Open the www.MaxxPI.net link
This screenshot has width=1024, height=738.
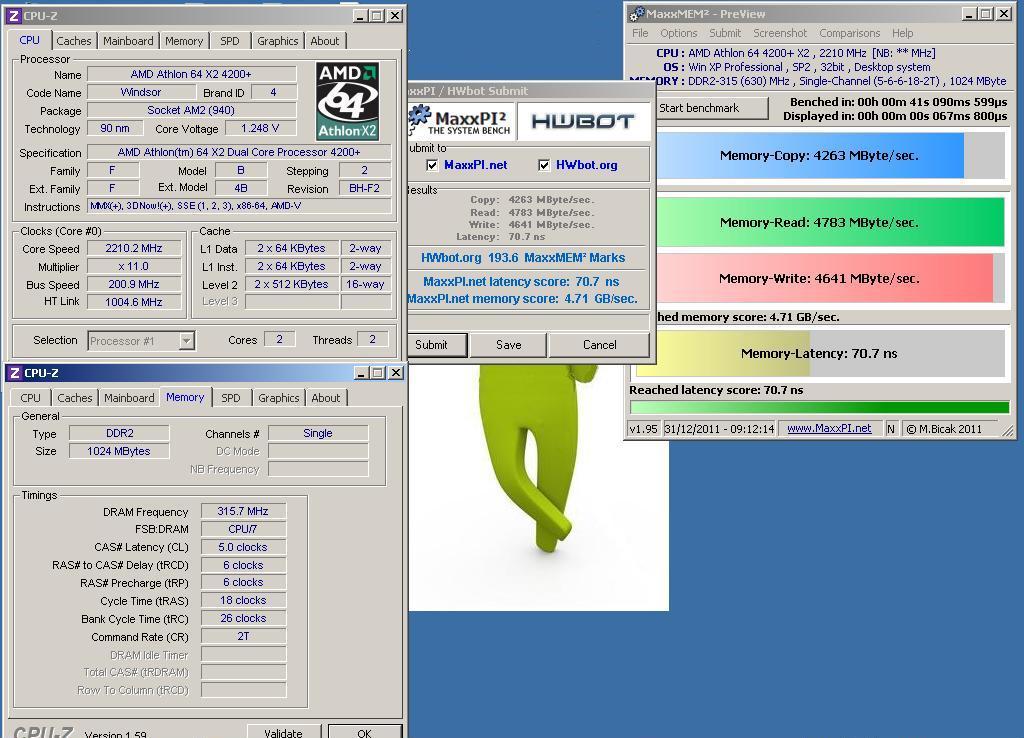tap(829, 428)
